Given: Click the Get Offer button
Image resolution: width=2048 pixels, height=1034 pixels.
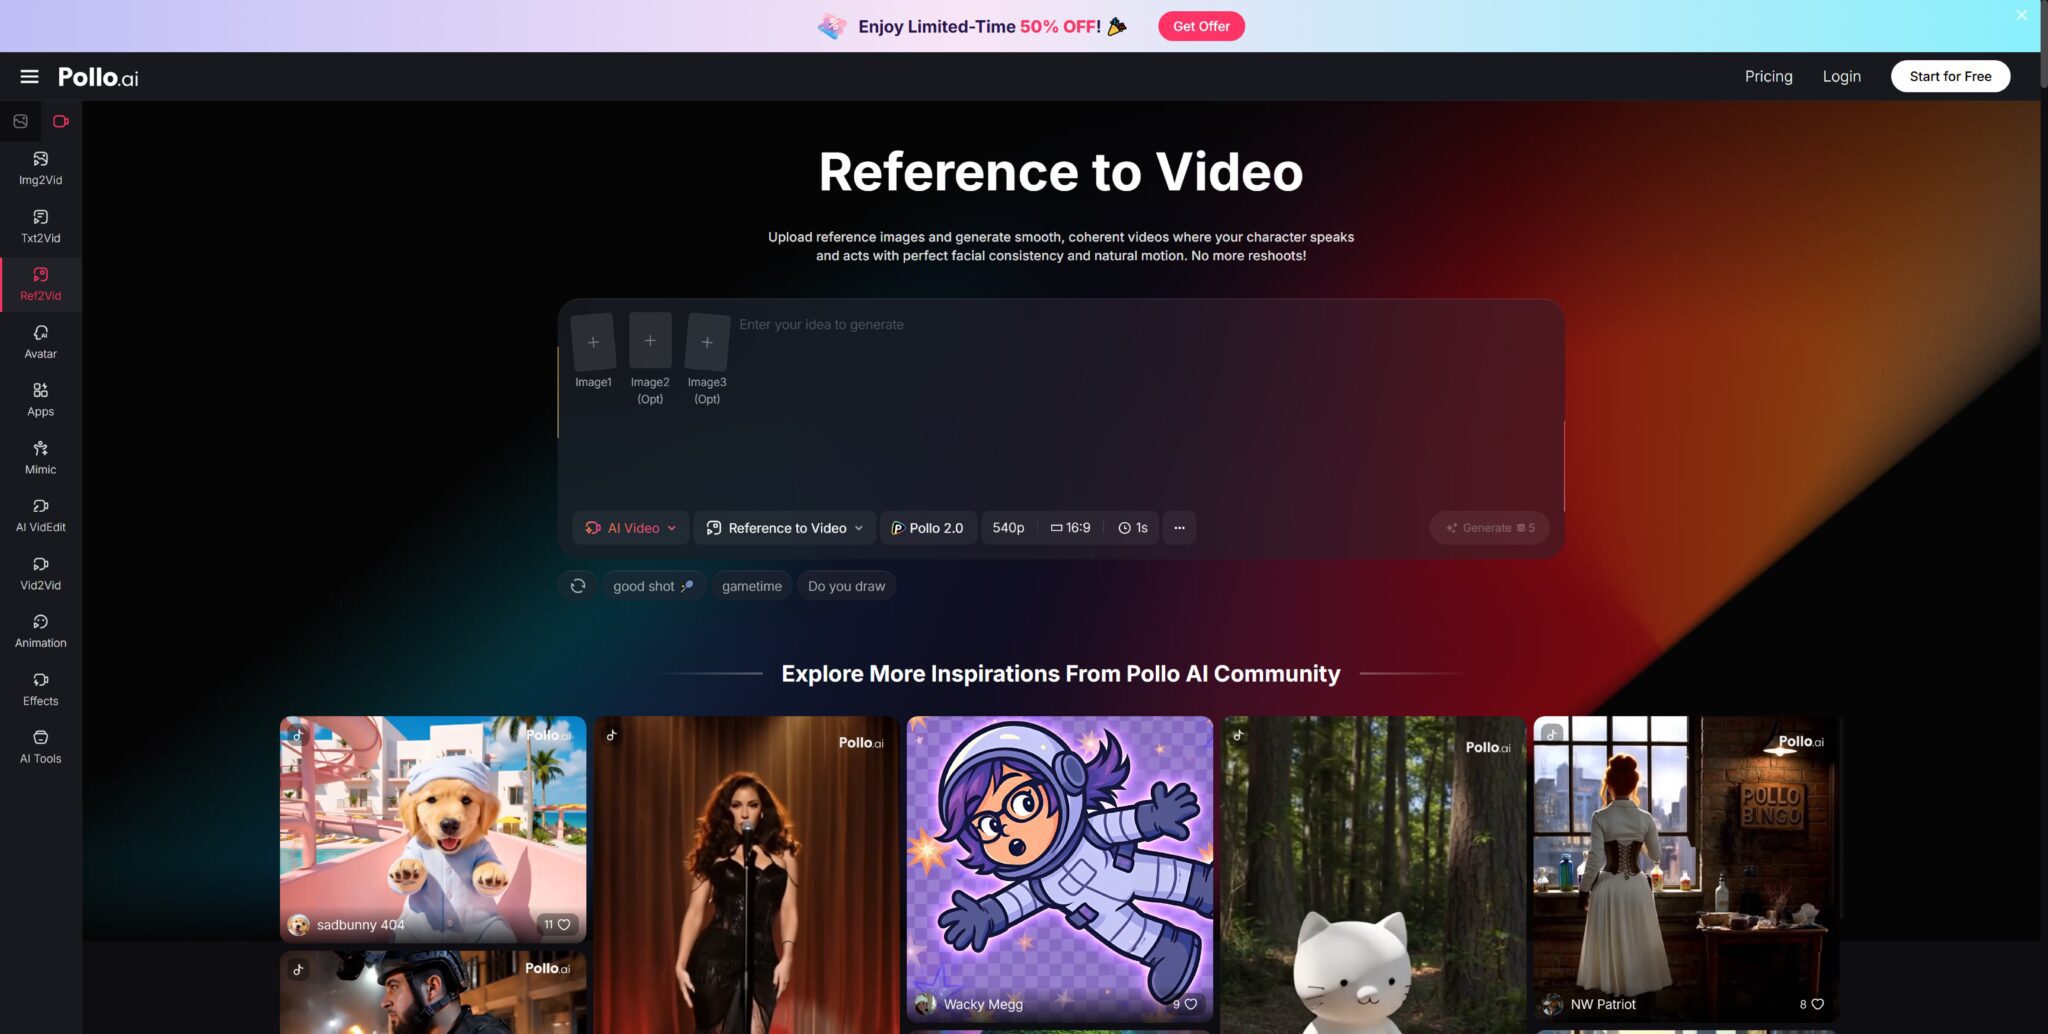Looking at the screenshot, I should click(x=1201, y=26).
